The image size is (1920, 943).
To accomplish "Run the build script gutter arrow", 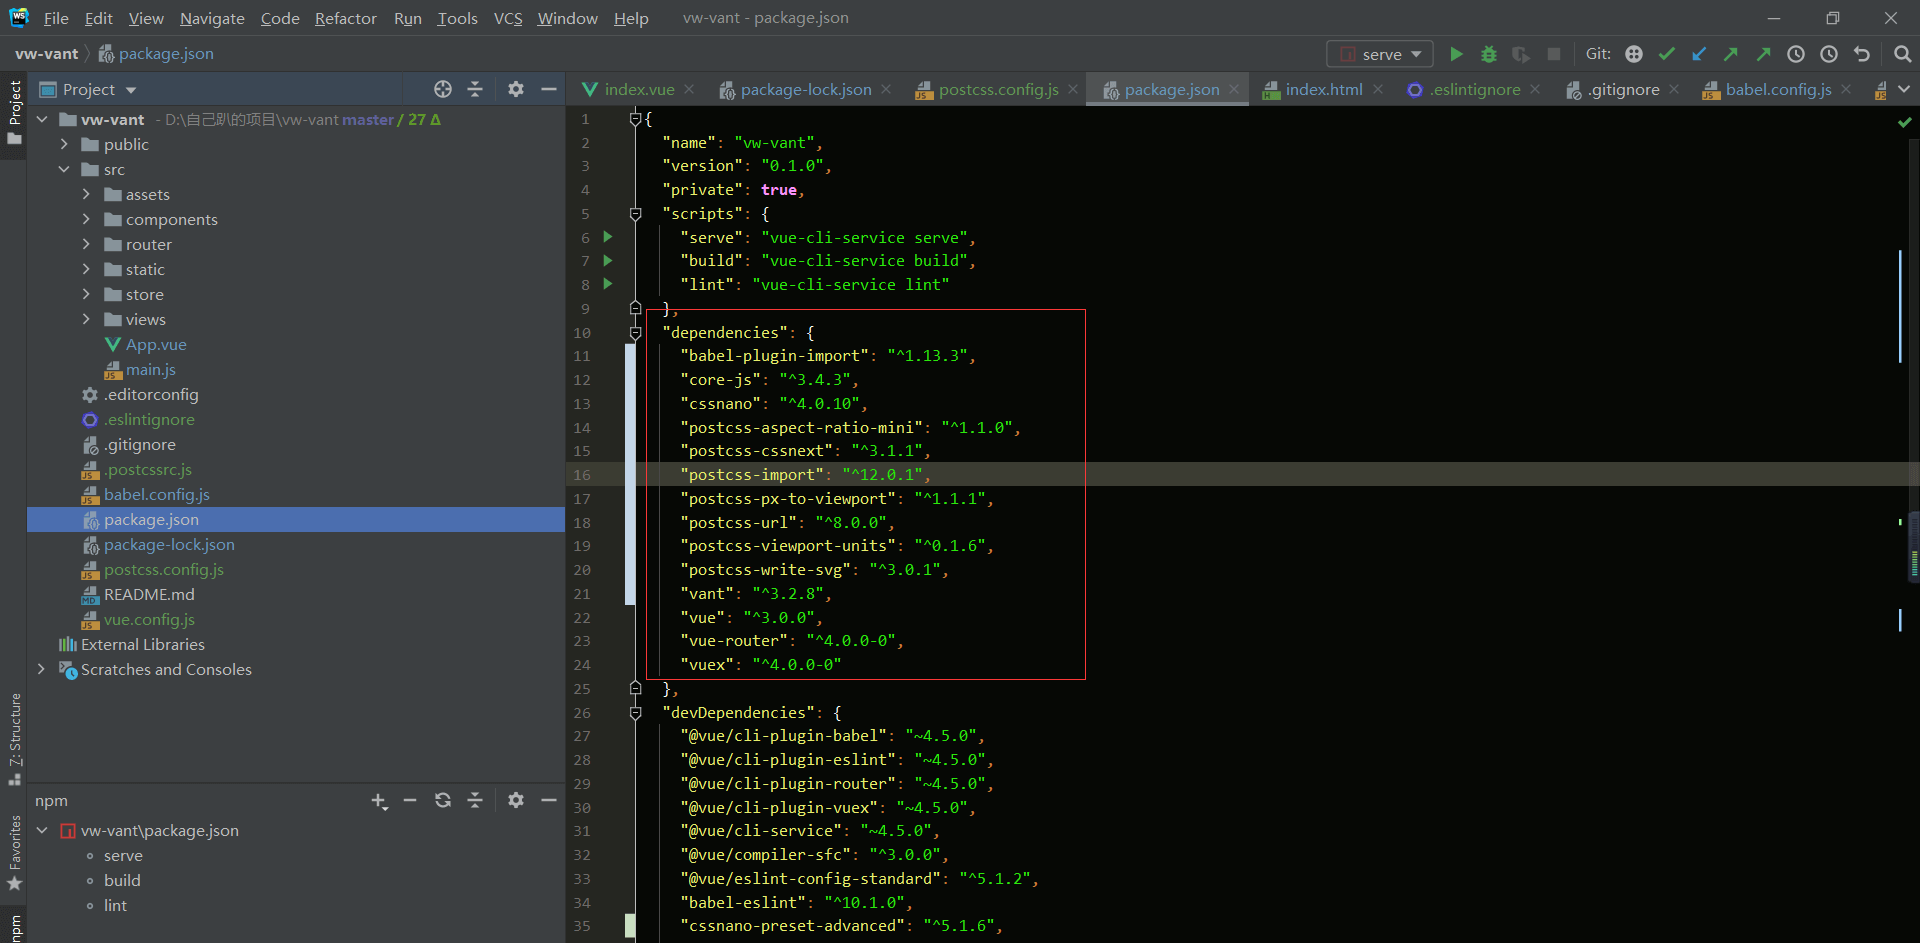I will coord(607,261).
